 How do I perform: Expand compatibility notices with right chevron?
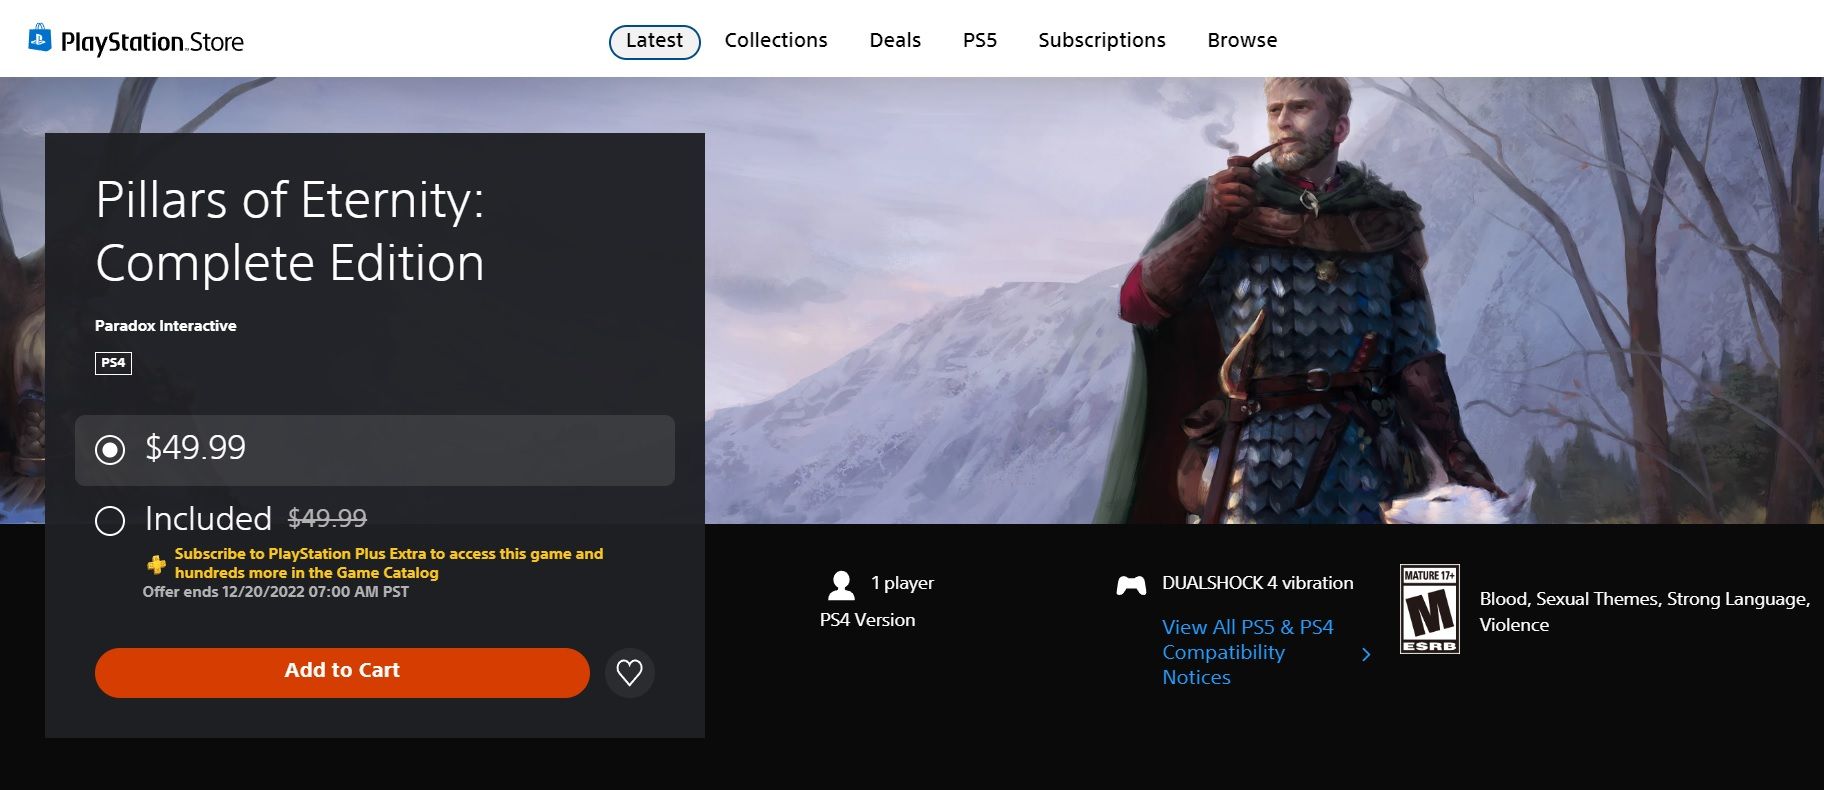click(x=1367, y=654)
